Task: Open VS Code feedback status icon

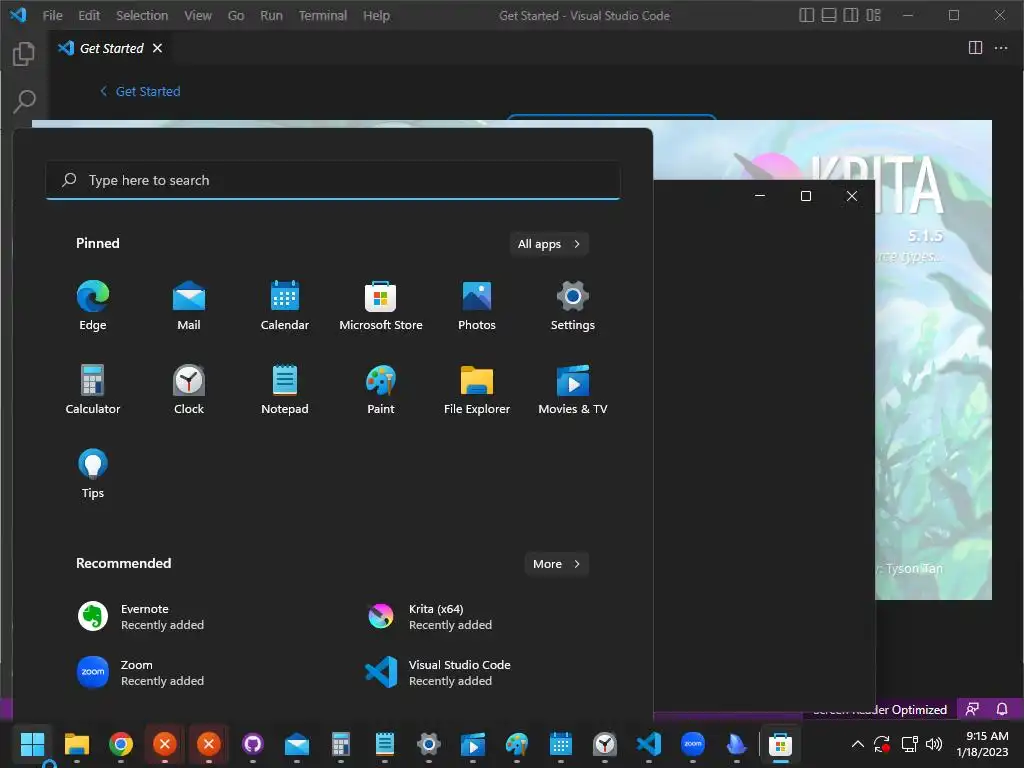Action: pos(972,709)
